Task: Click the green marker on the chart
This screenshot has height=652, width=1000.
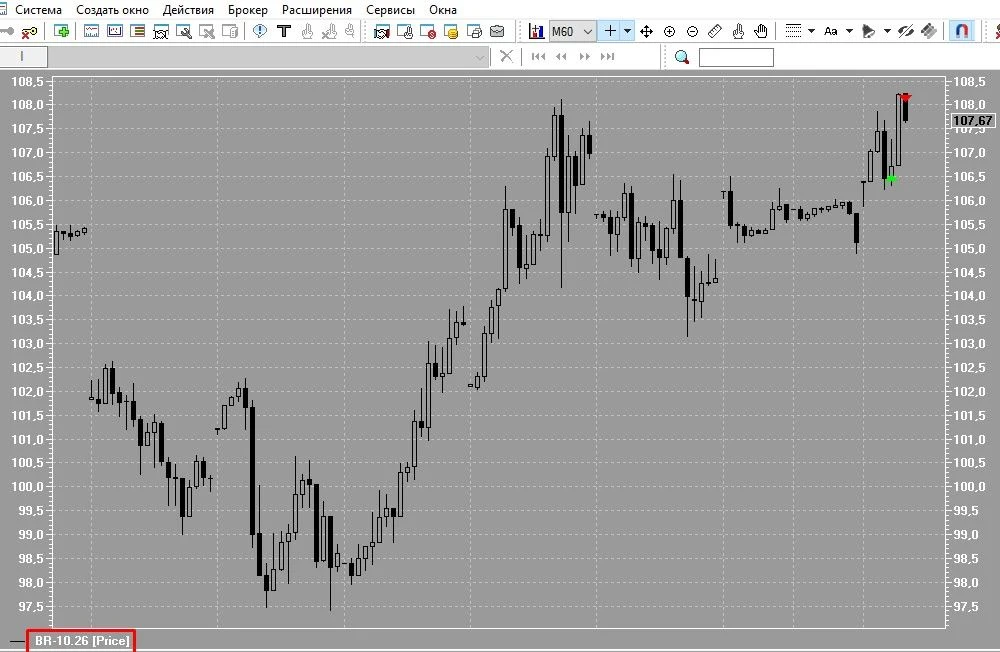Action: click(892, 179)
